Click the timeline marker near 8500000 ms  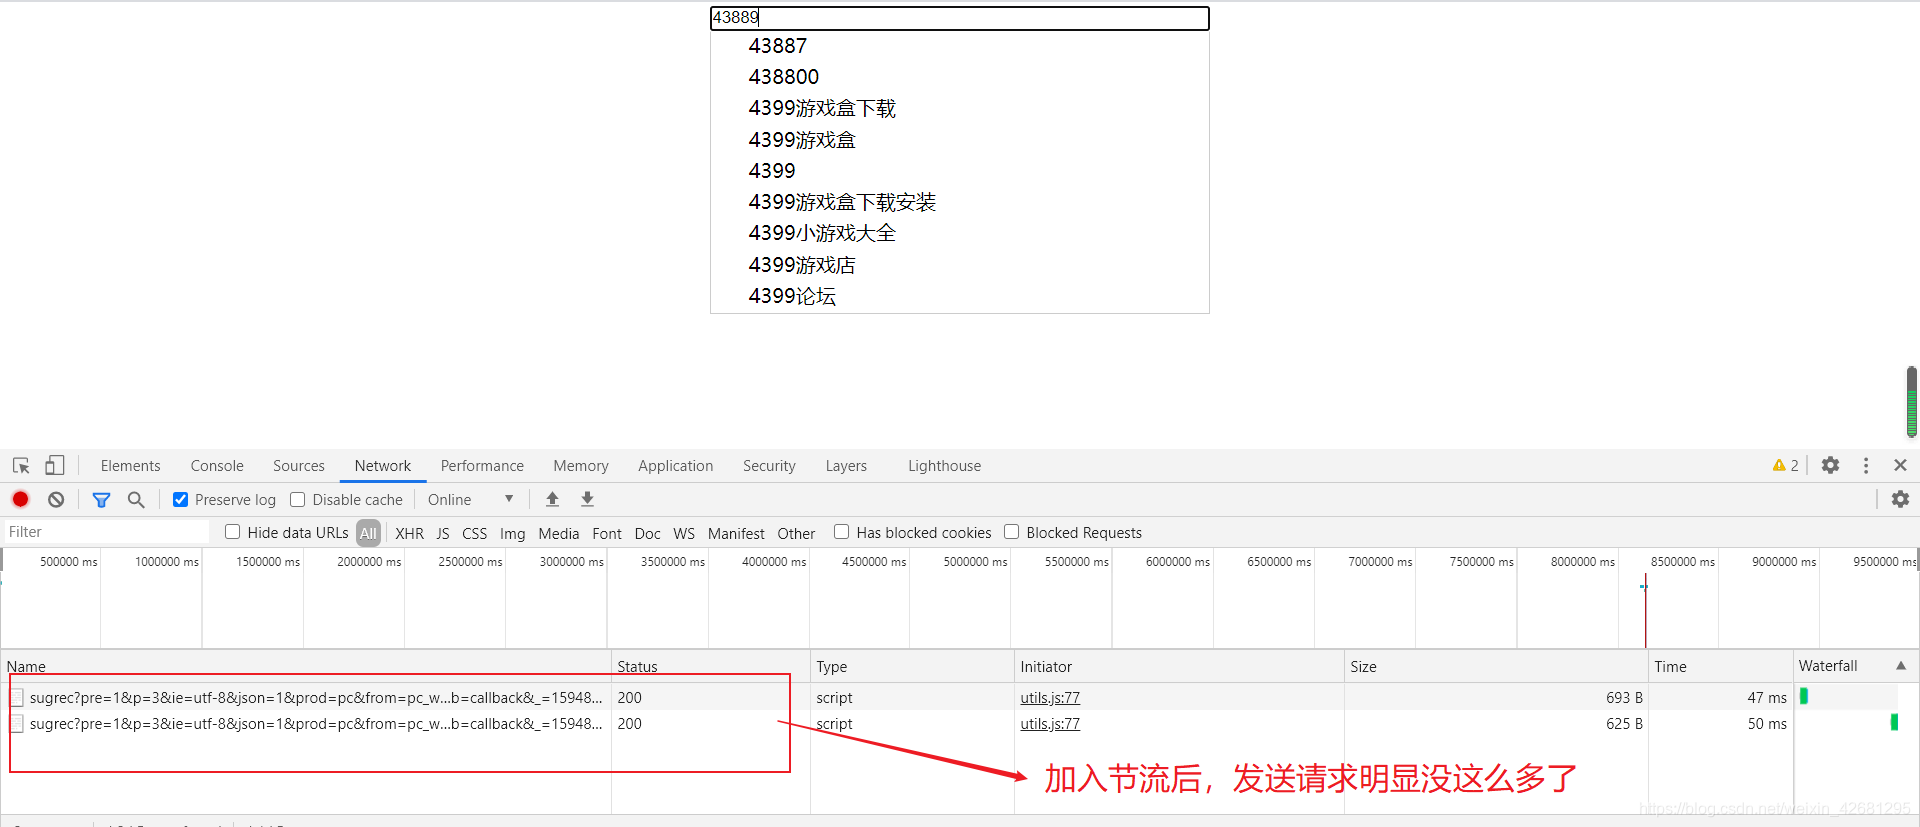click(x=1645, y=610)
